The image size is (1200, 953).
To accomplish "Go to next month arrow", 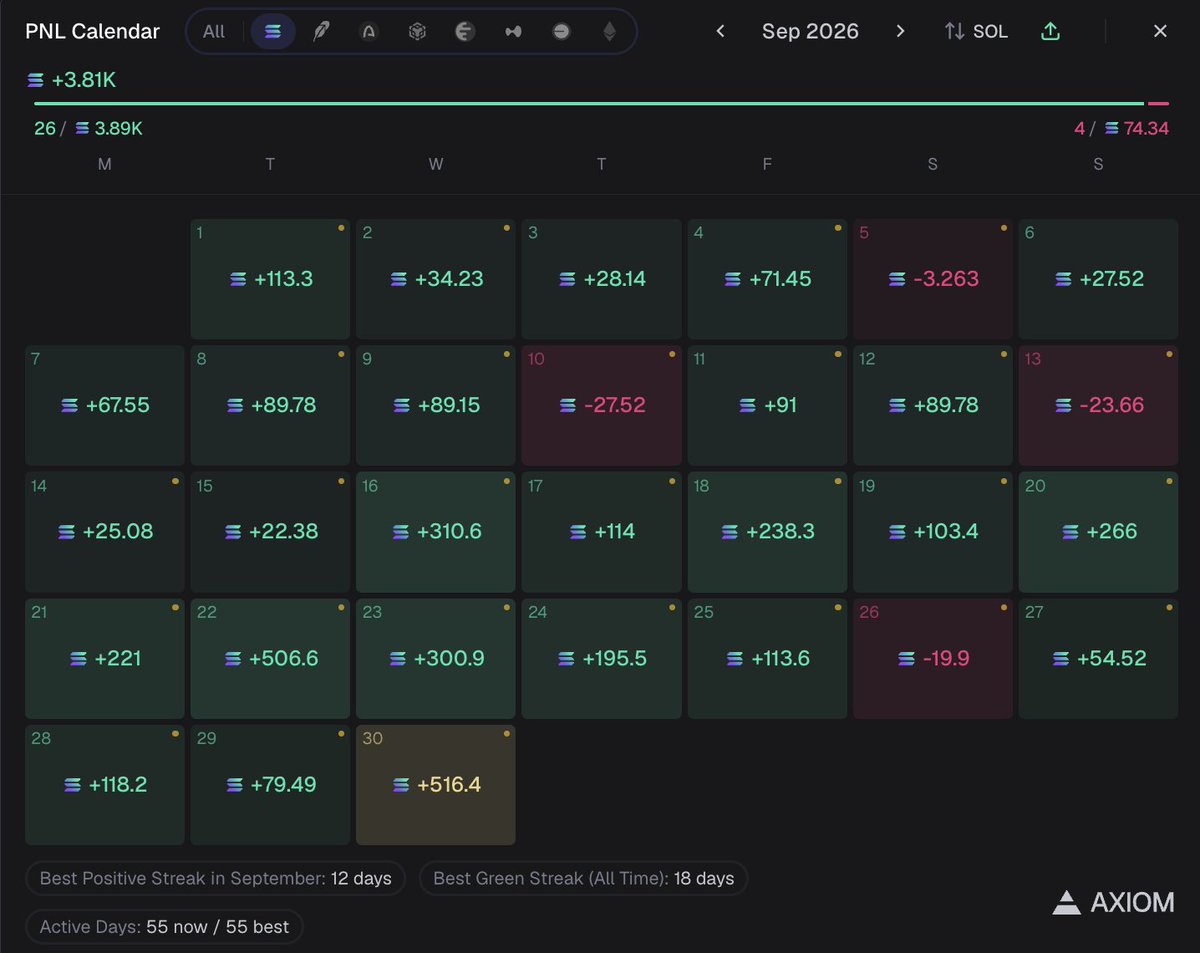I will (900, 31).
